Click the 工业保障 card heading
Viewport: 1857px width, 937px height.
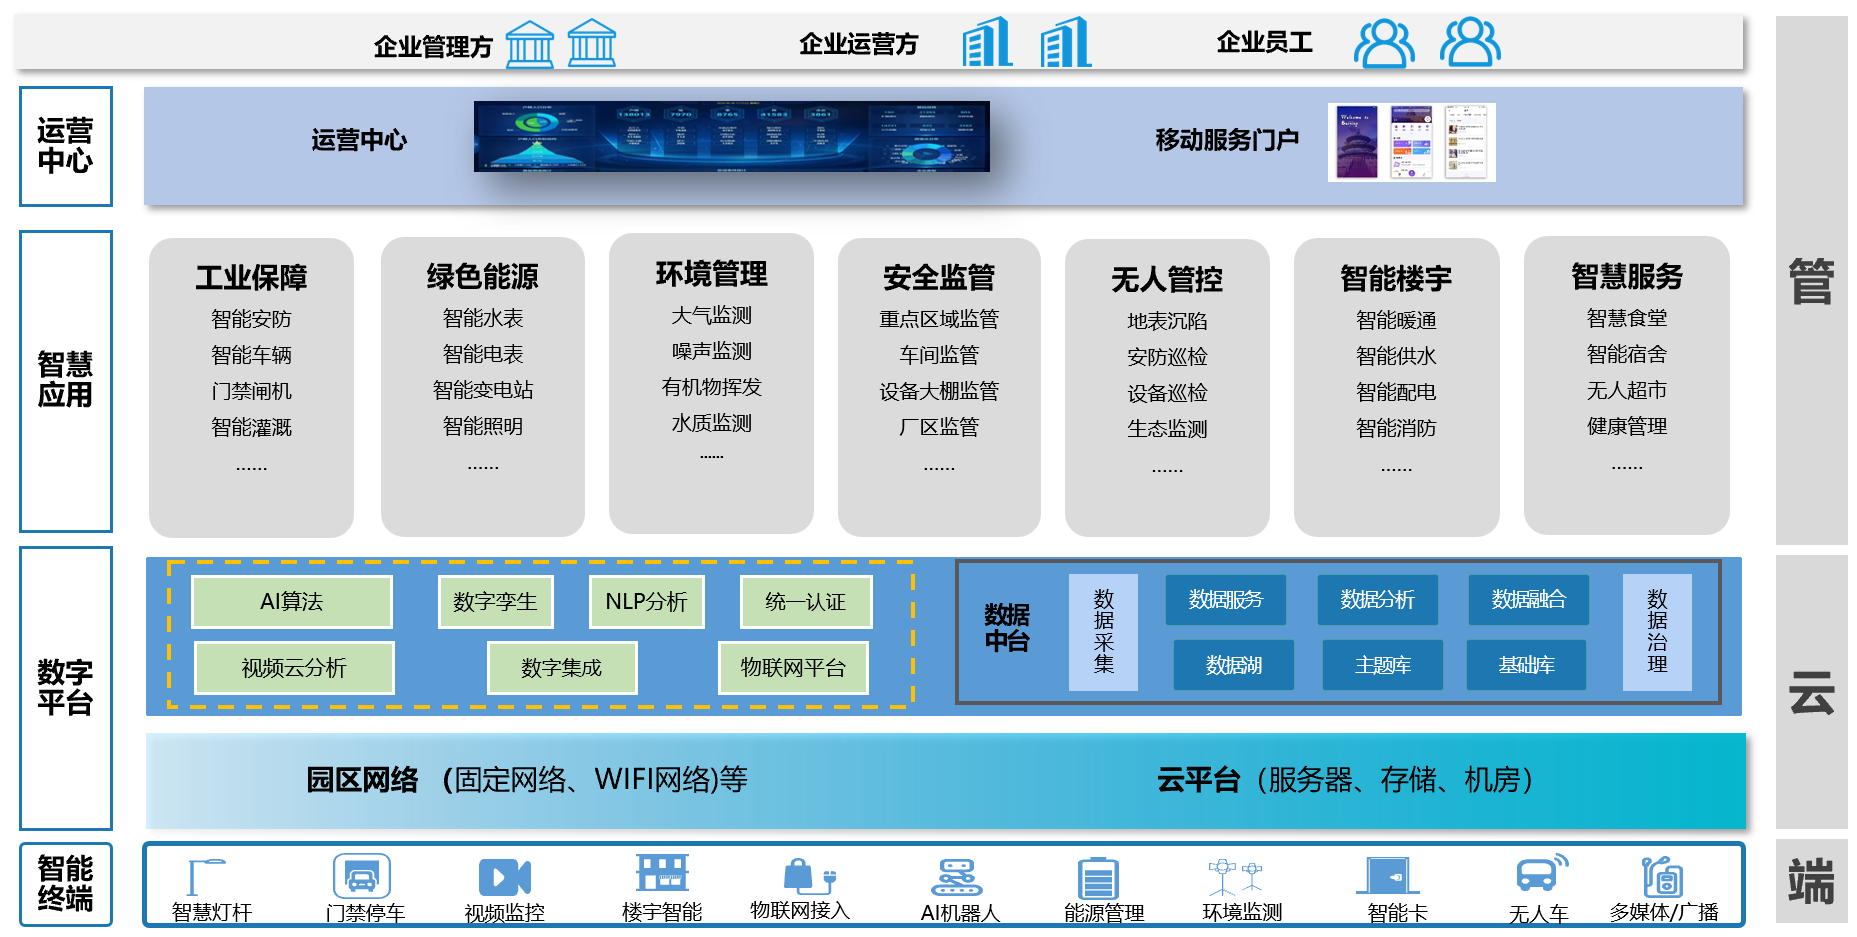pos(252,277)
